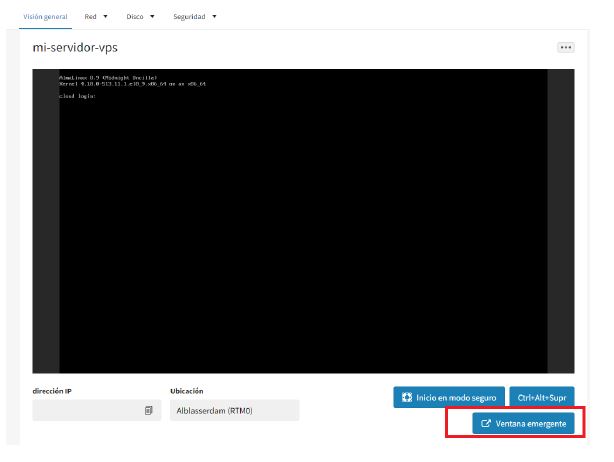Start Inicio en modo seguro
The height and width of the screenshot is (462, 614).
449,397
